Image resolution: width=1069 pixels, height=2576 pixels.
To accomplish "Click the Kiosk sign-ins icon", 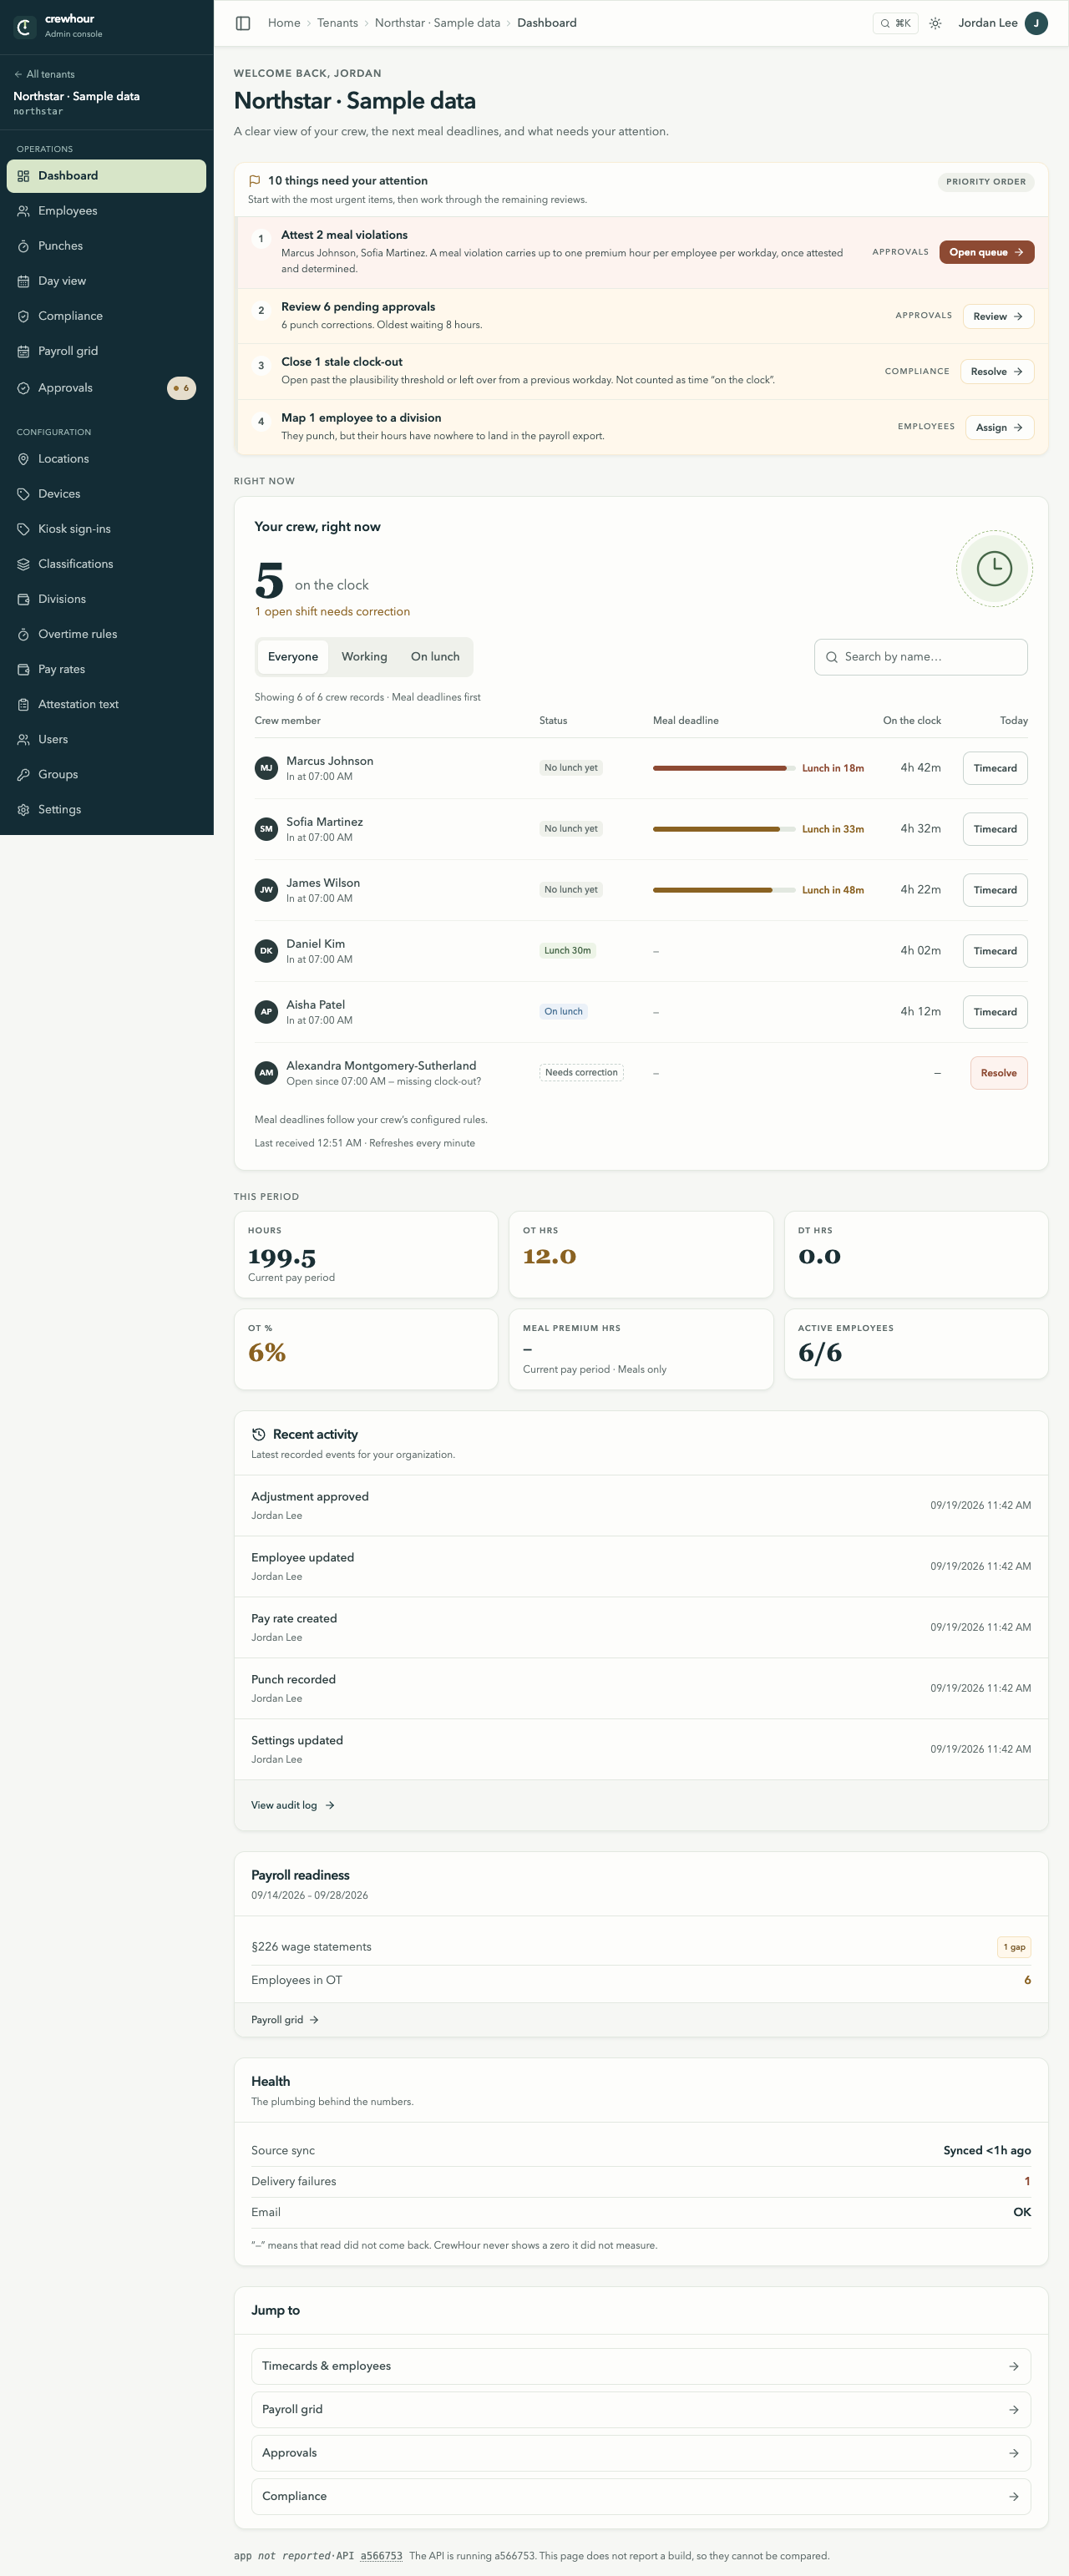I will point(23,529).
